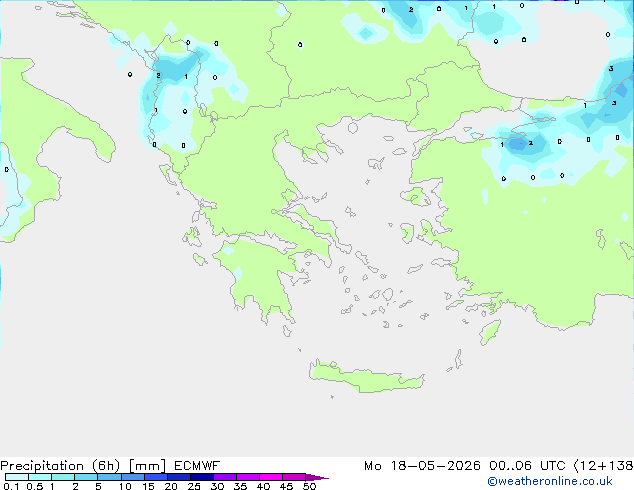Image resolution: width=634 pixels, height=490 pixels.
Task: Click the legend swatch between 45 and 50
Action: (294, 477)
